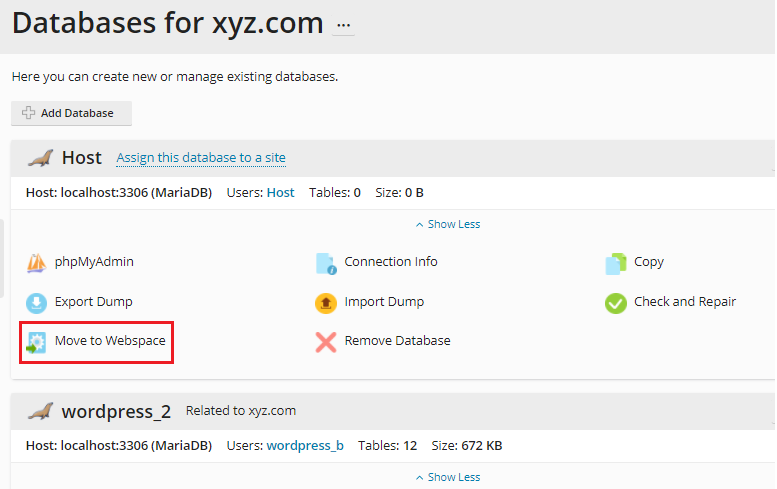This screenshot has width=777, height=489.
Task: Click the Move to Webspace label
Action: [110, 341]
